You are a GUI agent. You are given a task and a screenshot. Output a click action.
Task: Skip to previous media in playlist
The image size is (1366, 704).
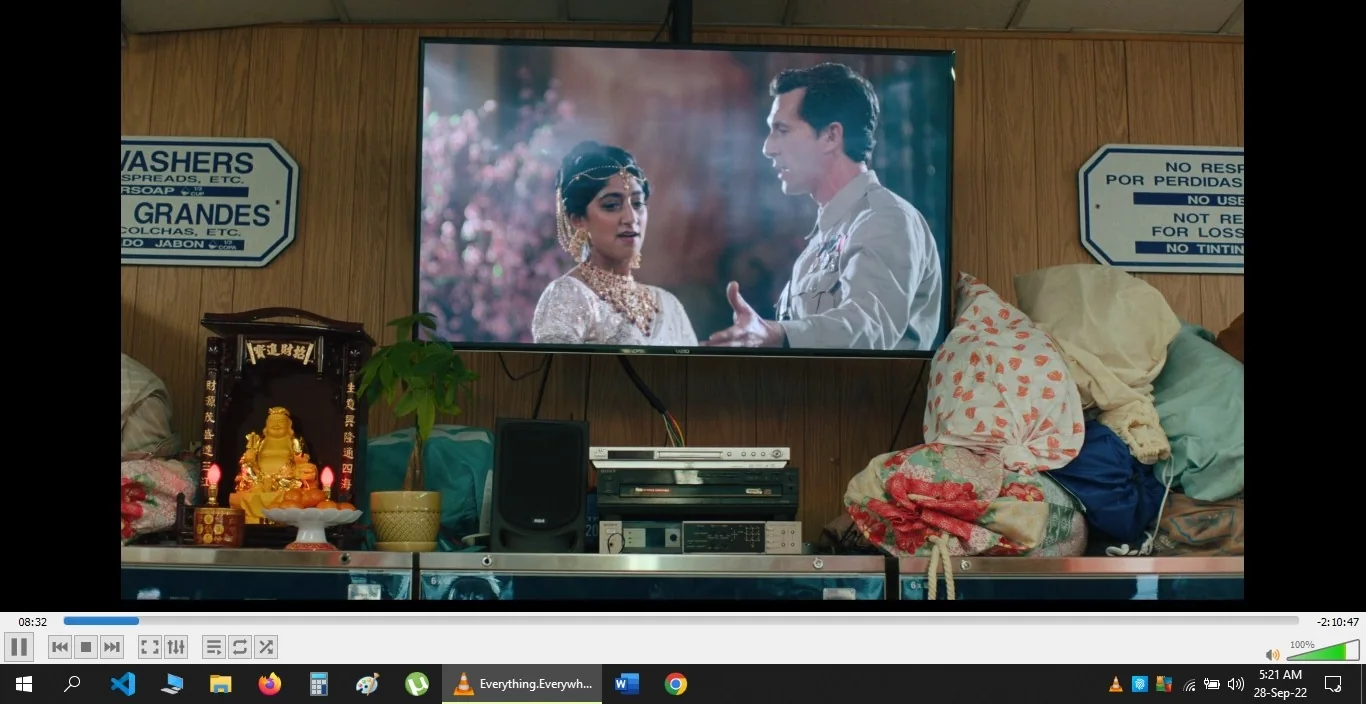coord(60,647)
